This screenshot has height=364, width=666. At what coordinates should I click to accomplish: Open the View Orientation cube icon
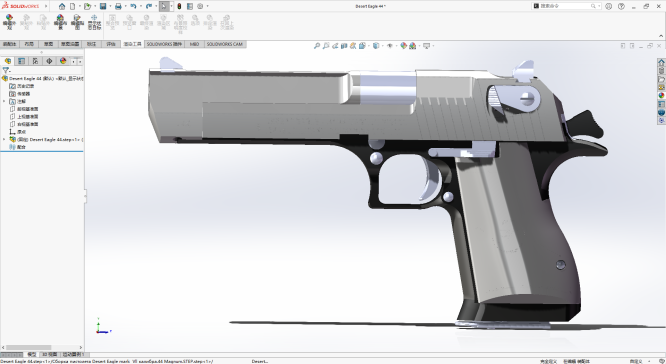[x=362, y=46]
